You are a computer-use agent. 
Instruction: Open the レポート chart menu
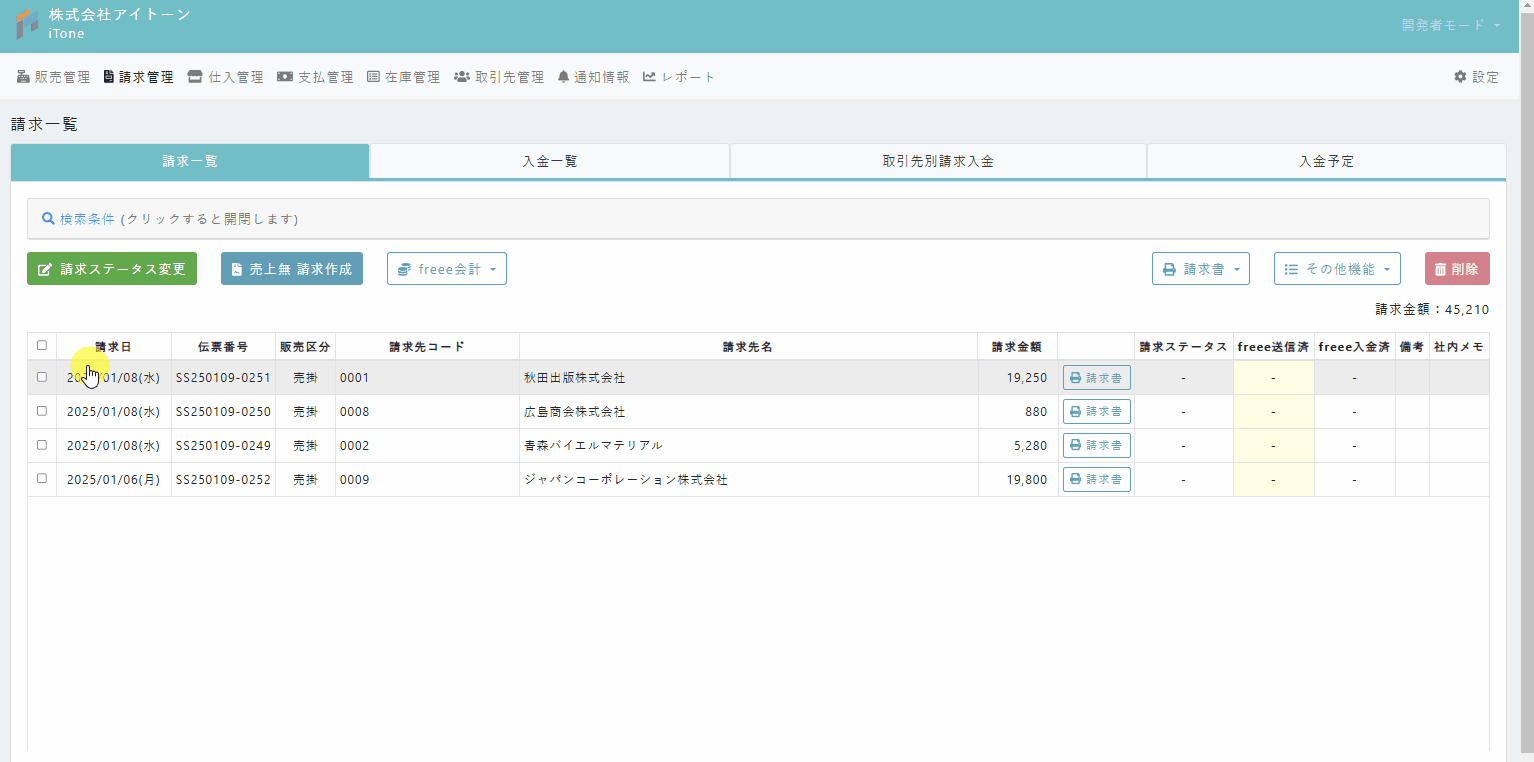pyautogui.click(x=679, y=77)
